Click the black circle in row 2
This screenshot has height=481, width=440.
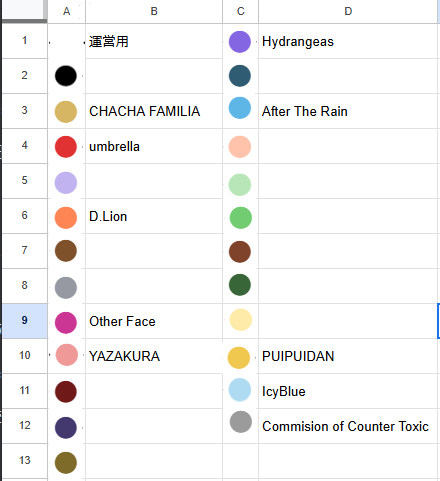(x=66, y=76)
